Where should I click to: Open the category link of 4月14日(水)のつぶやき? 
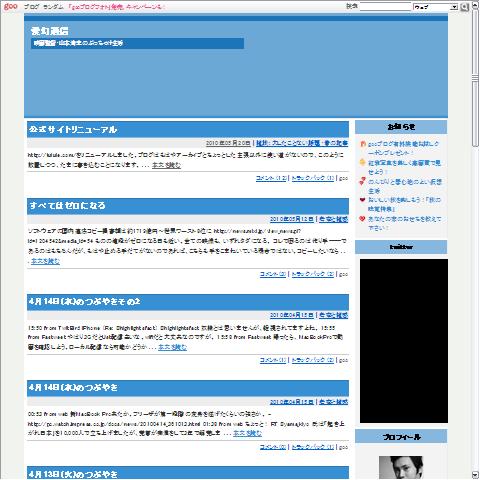[x=333, y=402]
